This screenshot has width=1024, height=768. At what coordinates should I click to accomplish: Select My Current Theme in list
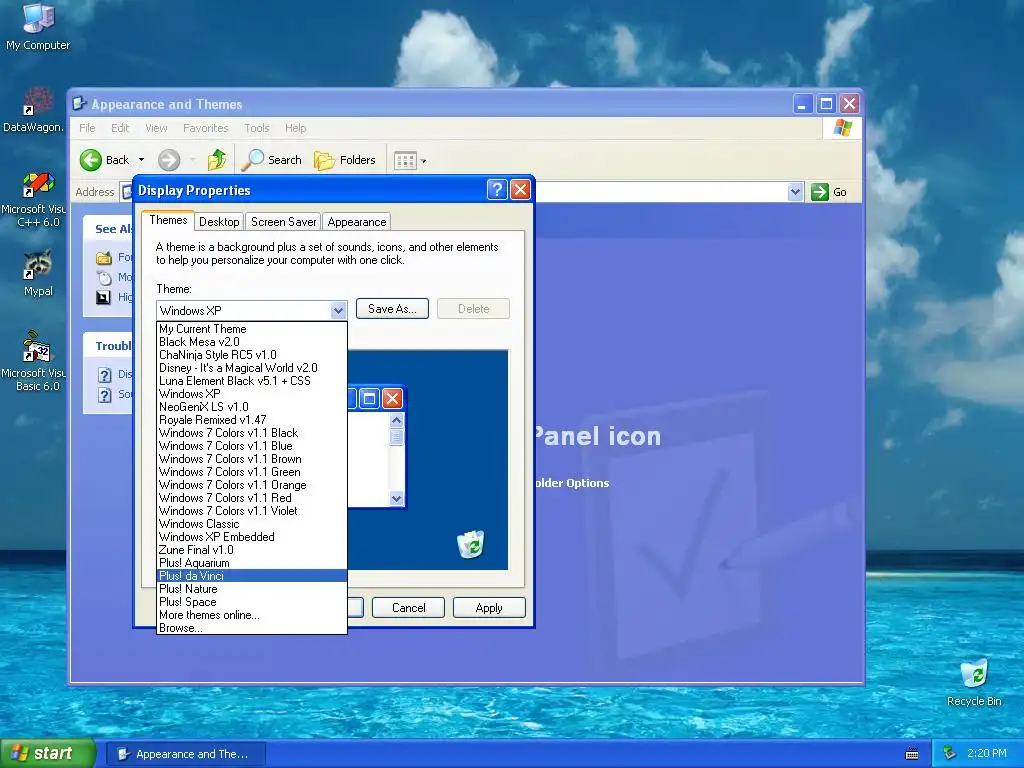tap(252, 329)
